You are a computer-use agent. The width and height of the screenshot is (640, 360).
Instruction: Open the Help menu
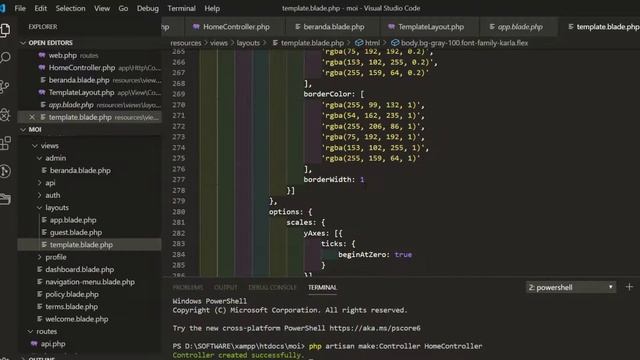(212, 8)
